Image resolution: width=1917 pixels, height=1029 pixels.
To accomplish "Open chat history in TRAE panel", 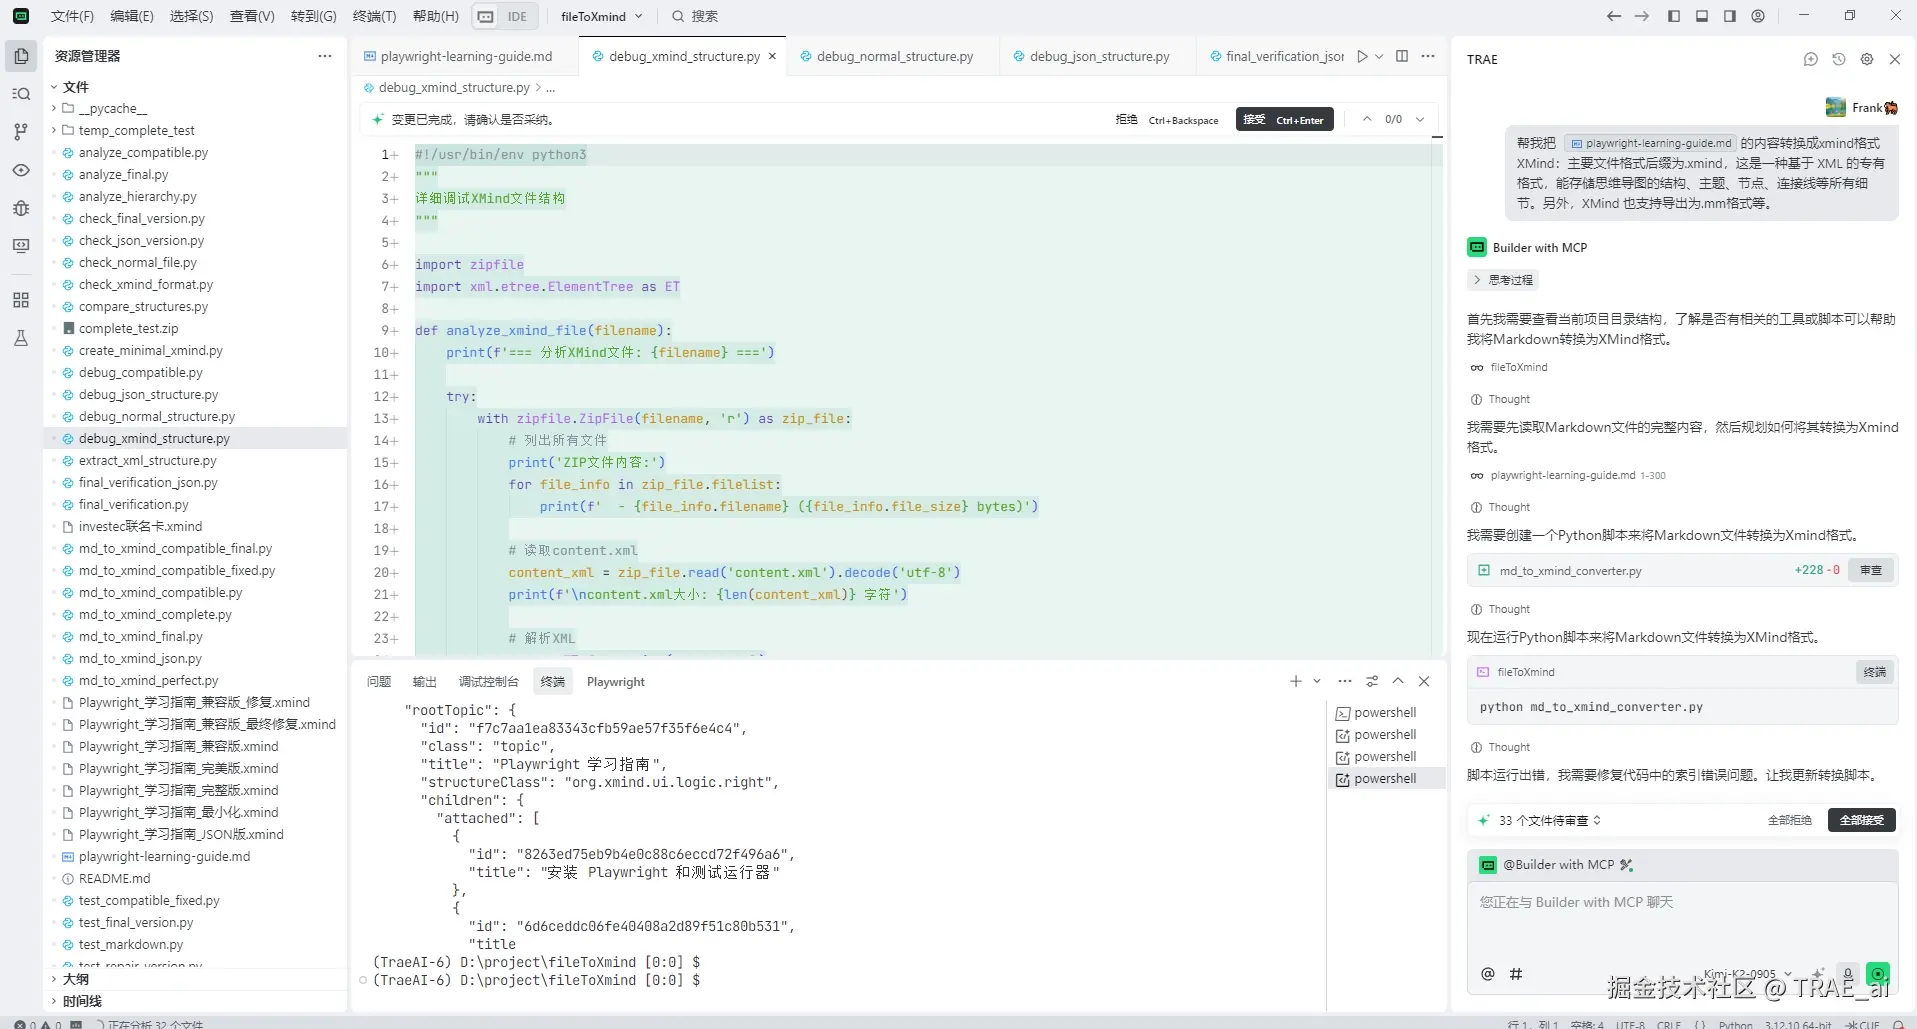I will (1838, 59).
